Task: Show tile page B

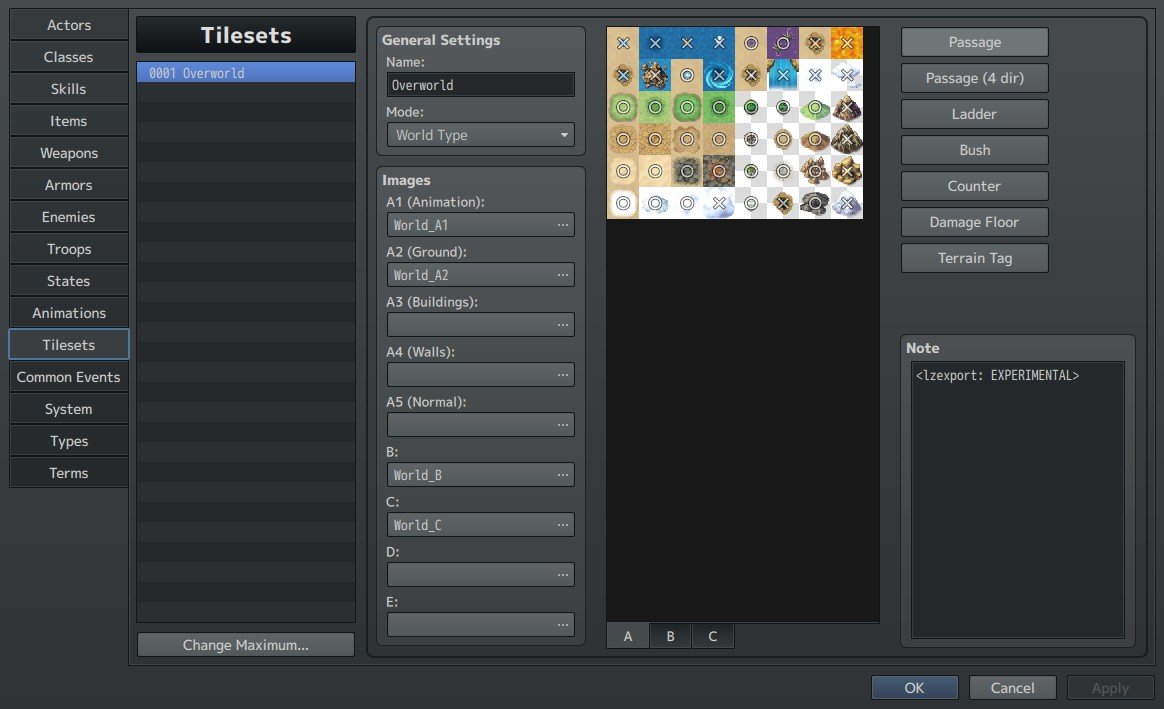Action: 670,636
